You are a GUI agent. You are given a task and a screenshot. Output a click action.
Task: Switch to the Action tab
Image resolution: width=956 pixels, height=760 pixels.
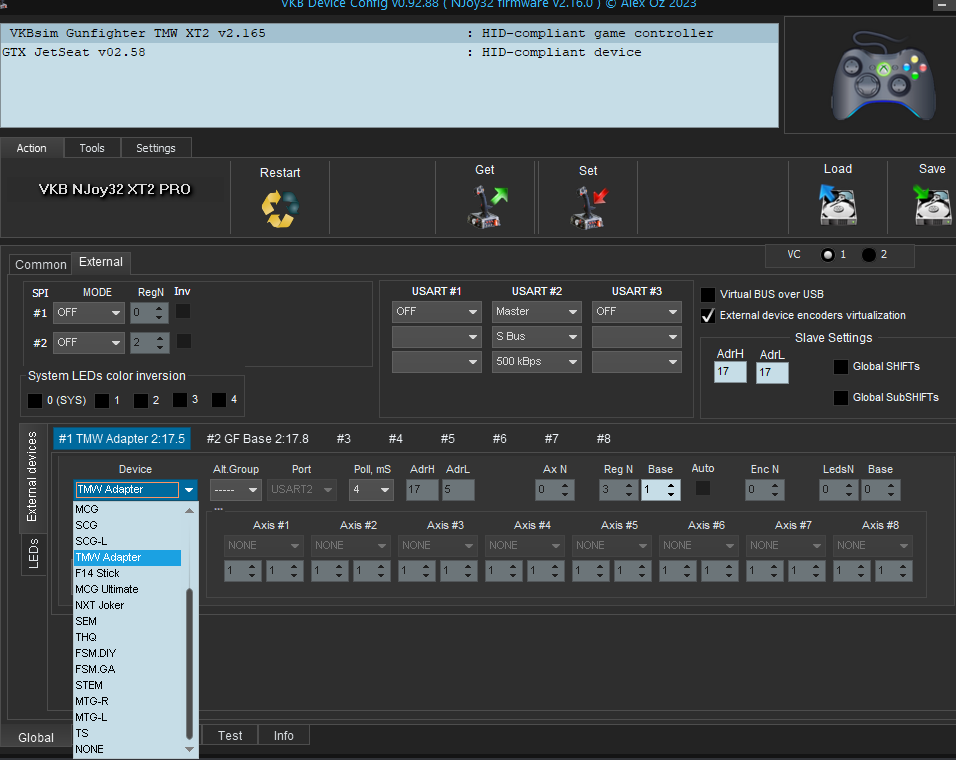click(x=32, y=148)
